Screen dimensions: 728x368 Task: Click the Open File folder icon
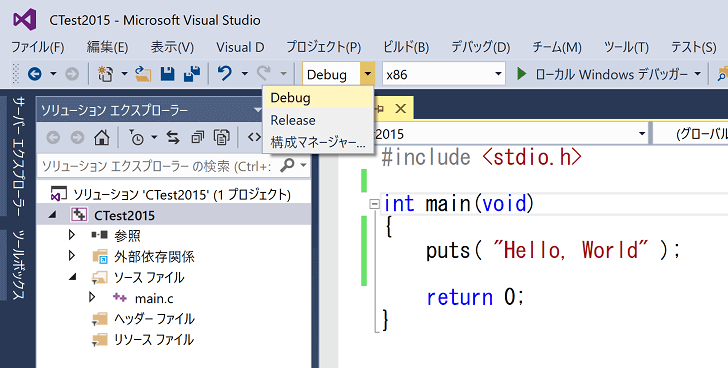pyautogui.click(x=143, y=74)
